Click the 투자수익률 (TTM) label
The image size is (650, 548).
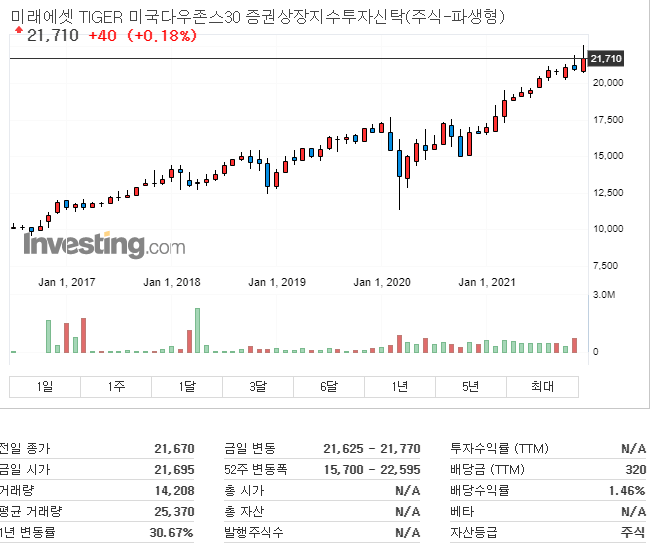(499, 449)
